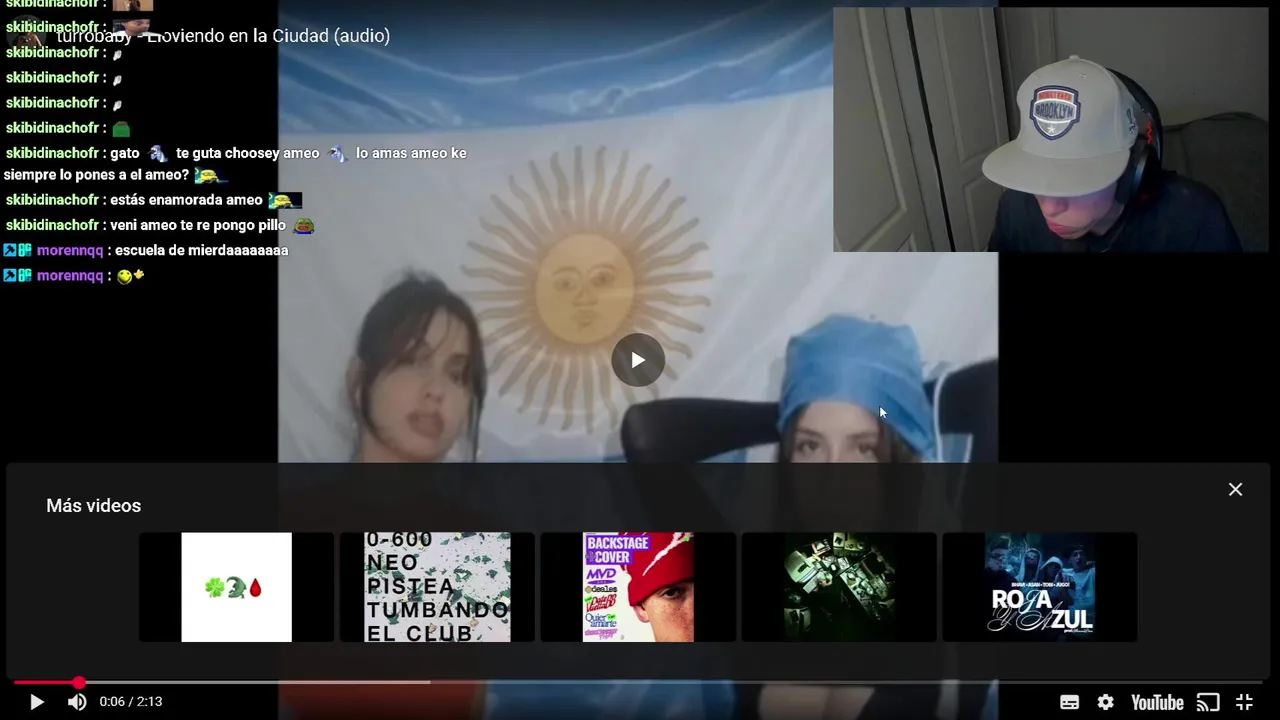Mute the video with the speaker icon

pyautogui.click(x=77, y=702)
